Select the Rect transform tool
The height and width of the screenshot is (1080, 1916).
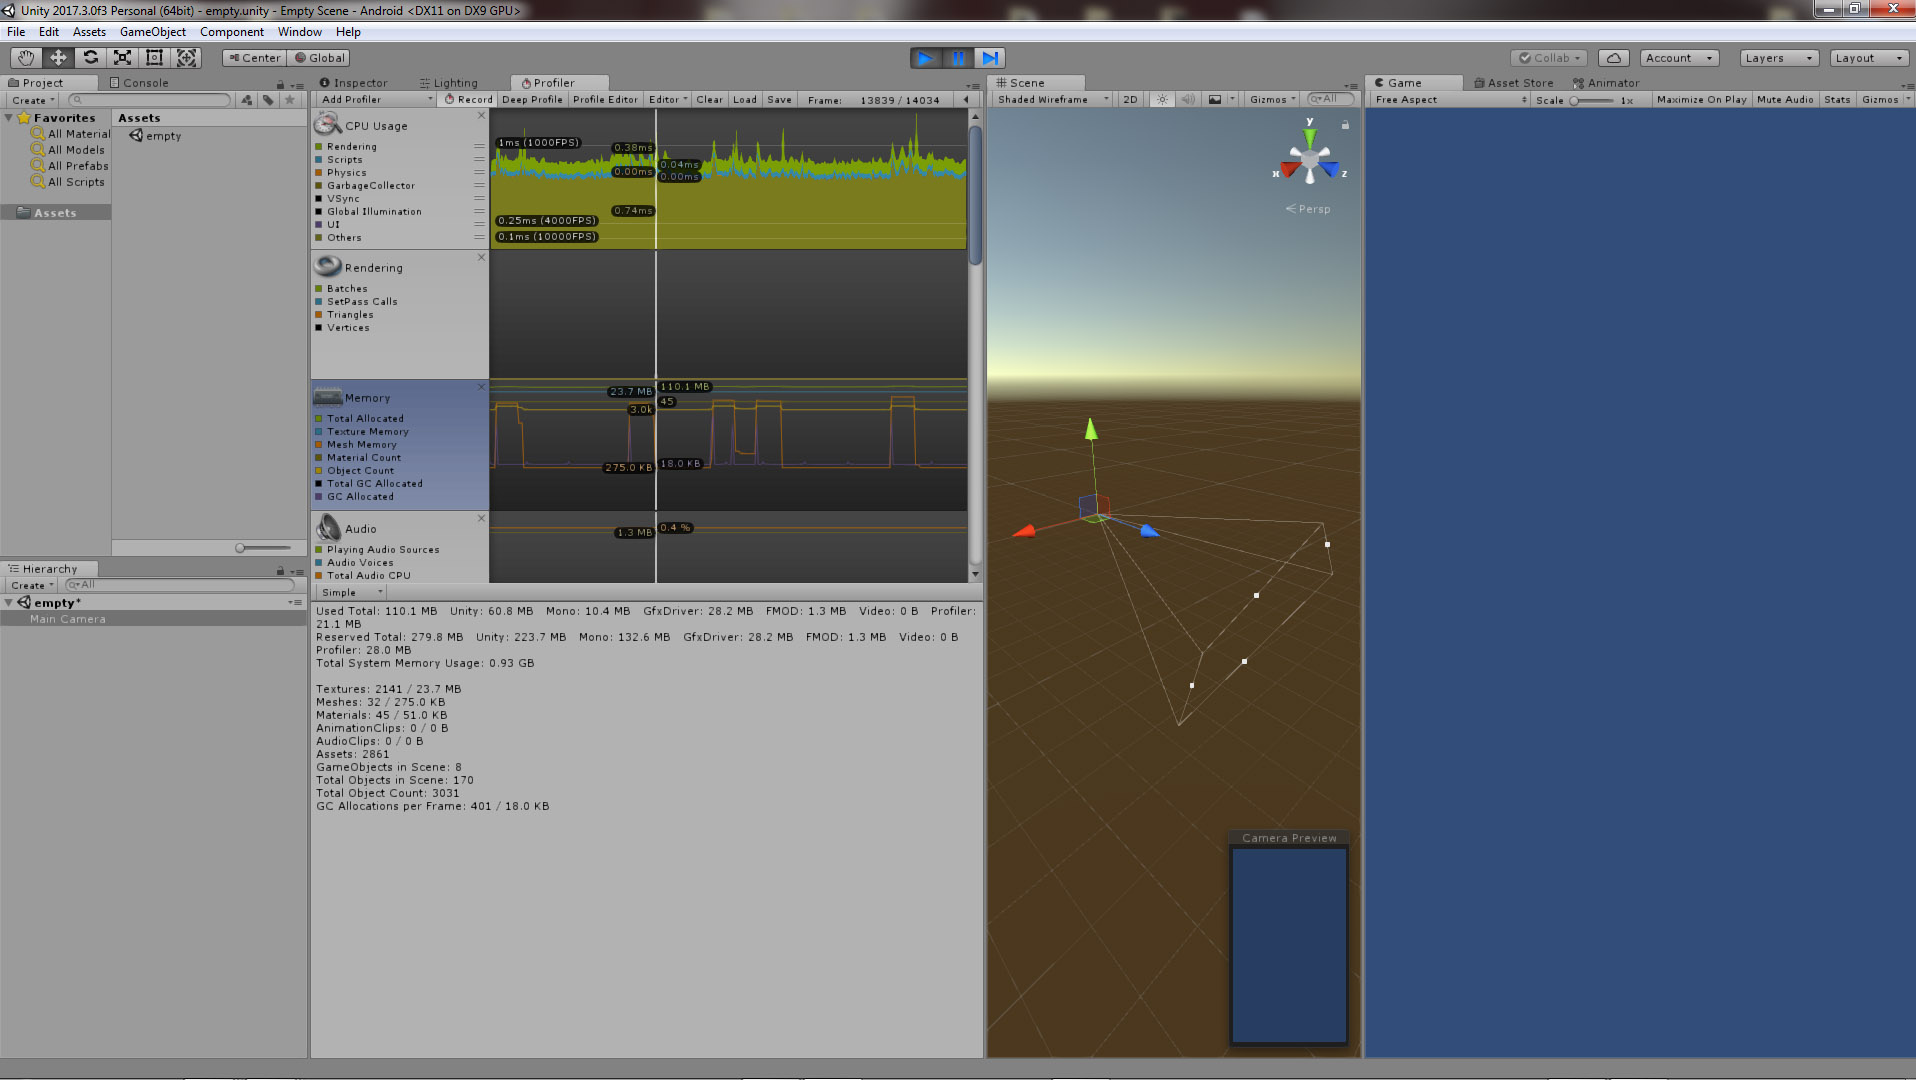click(154, 58)
